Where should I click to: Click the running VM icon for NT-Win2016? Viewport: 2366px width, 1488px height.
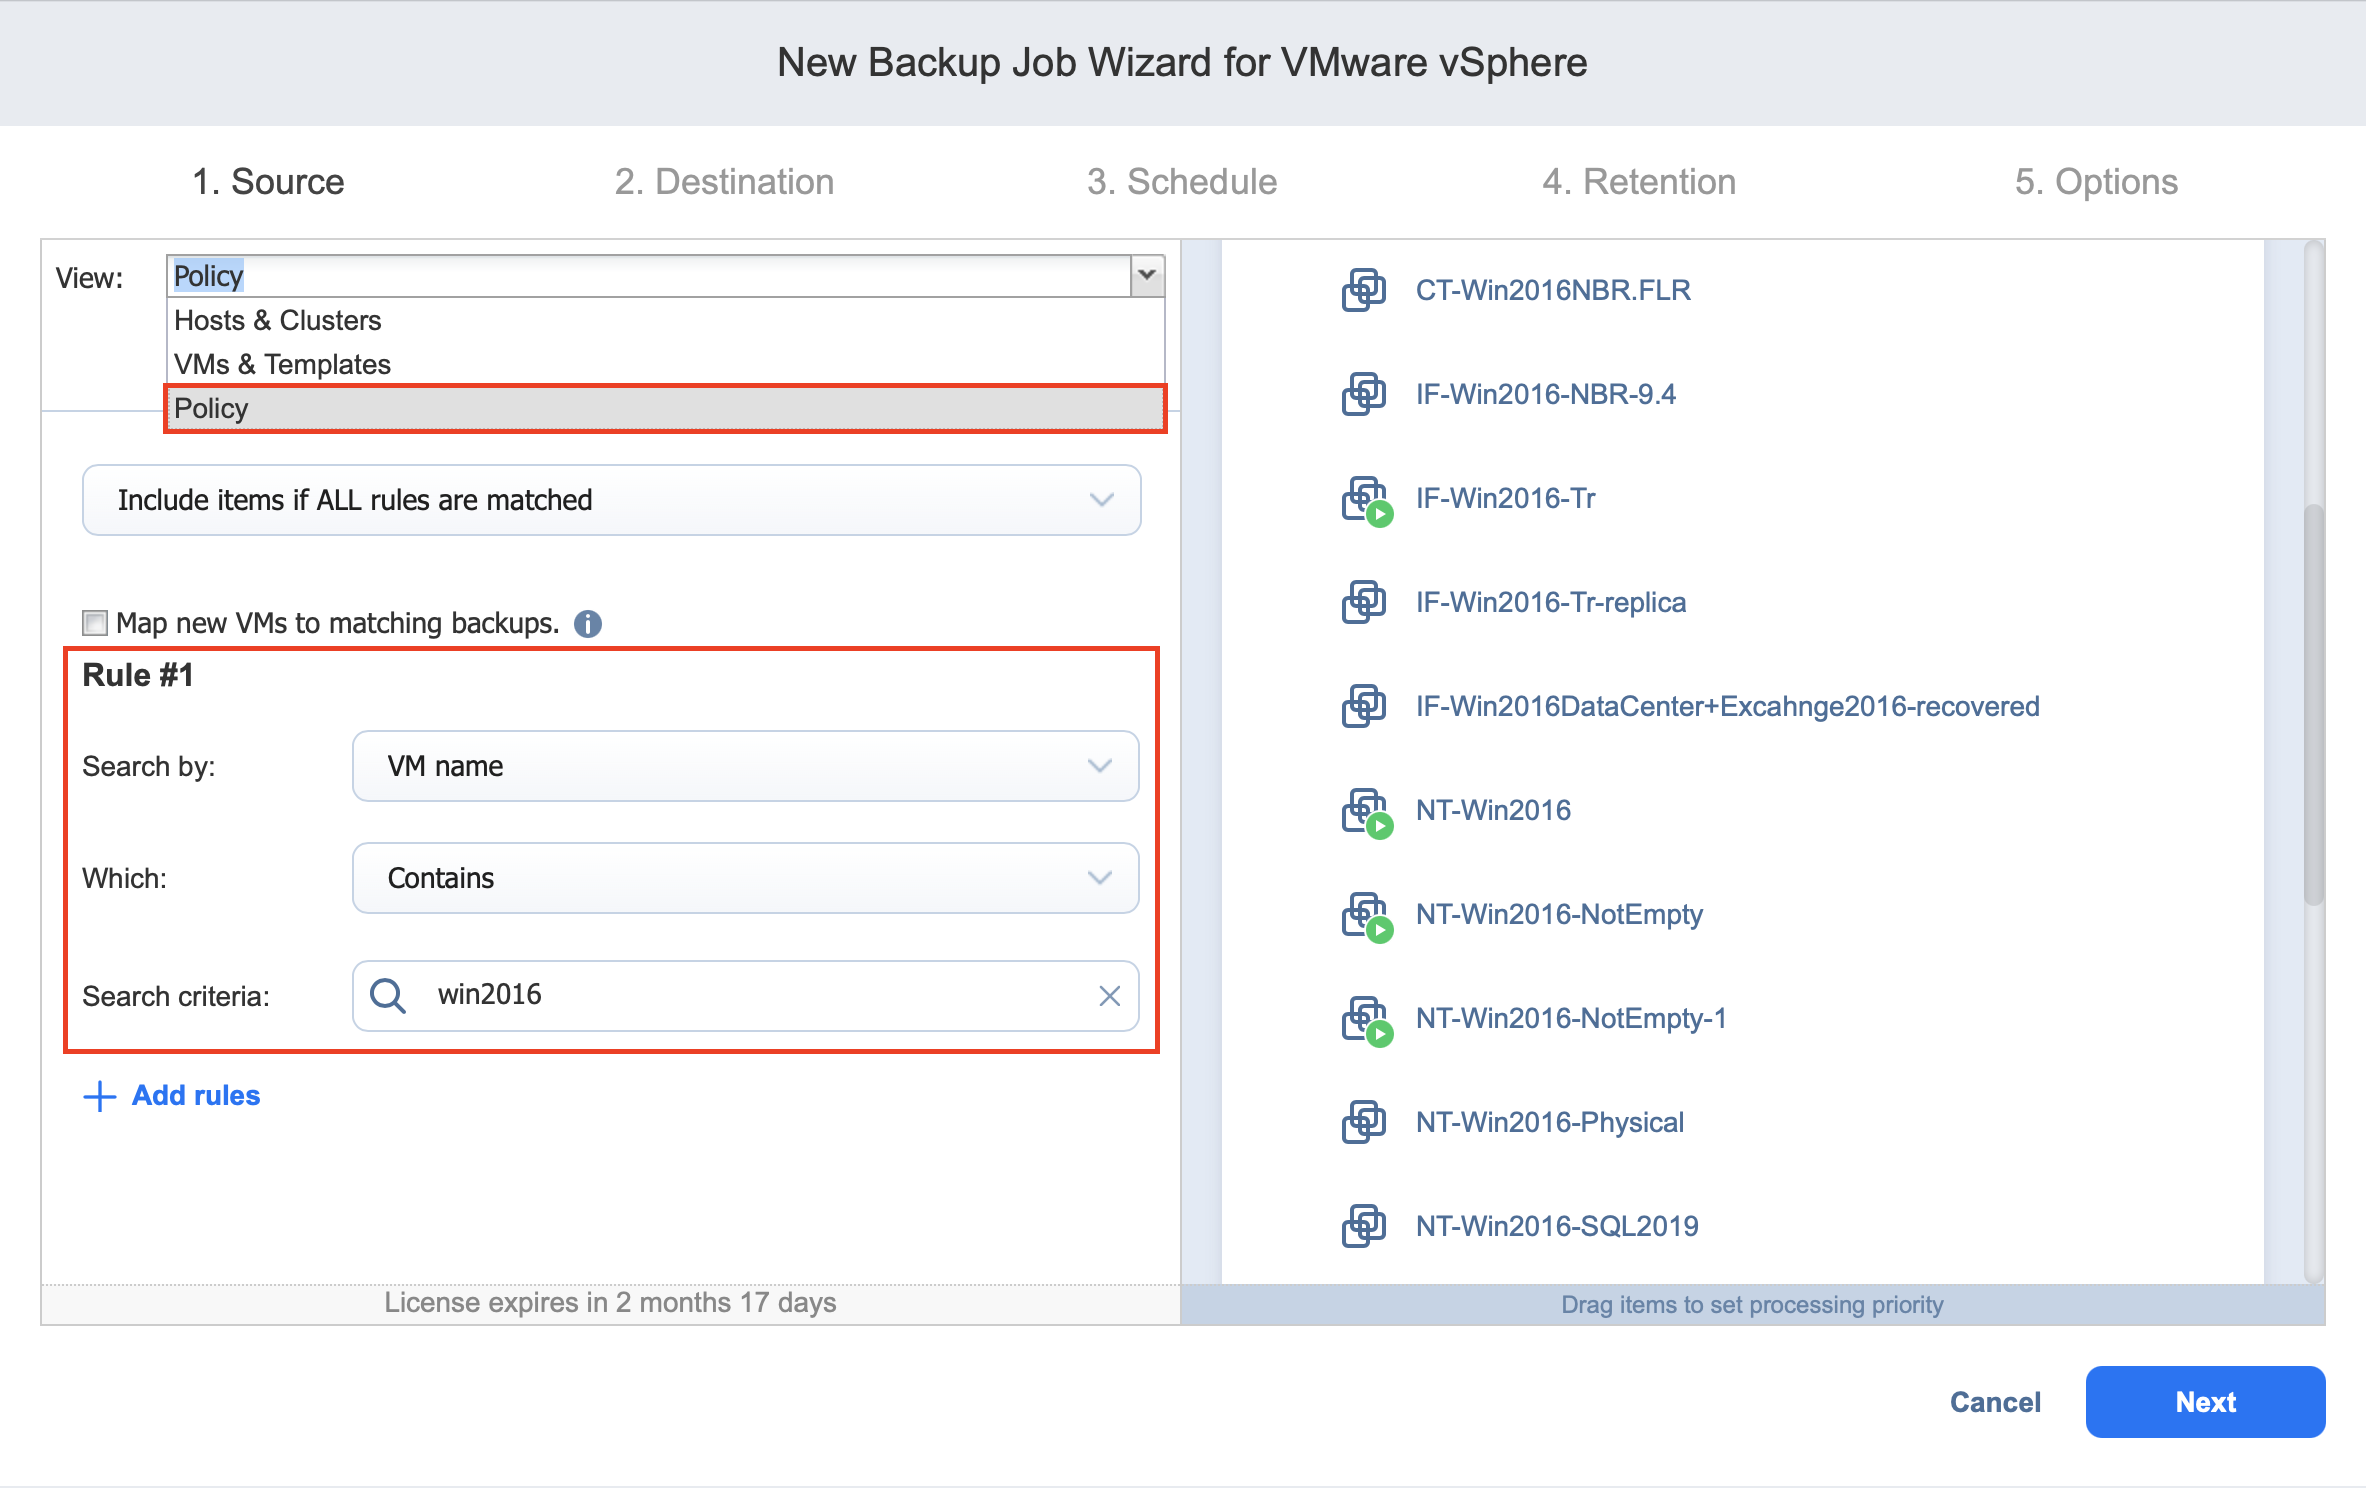[x=1365, y=812]
